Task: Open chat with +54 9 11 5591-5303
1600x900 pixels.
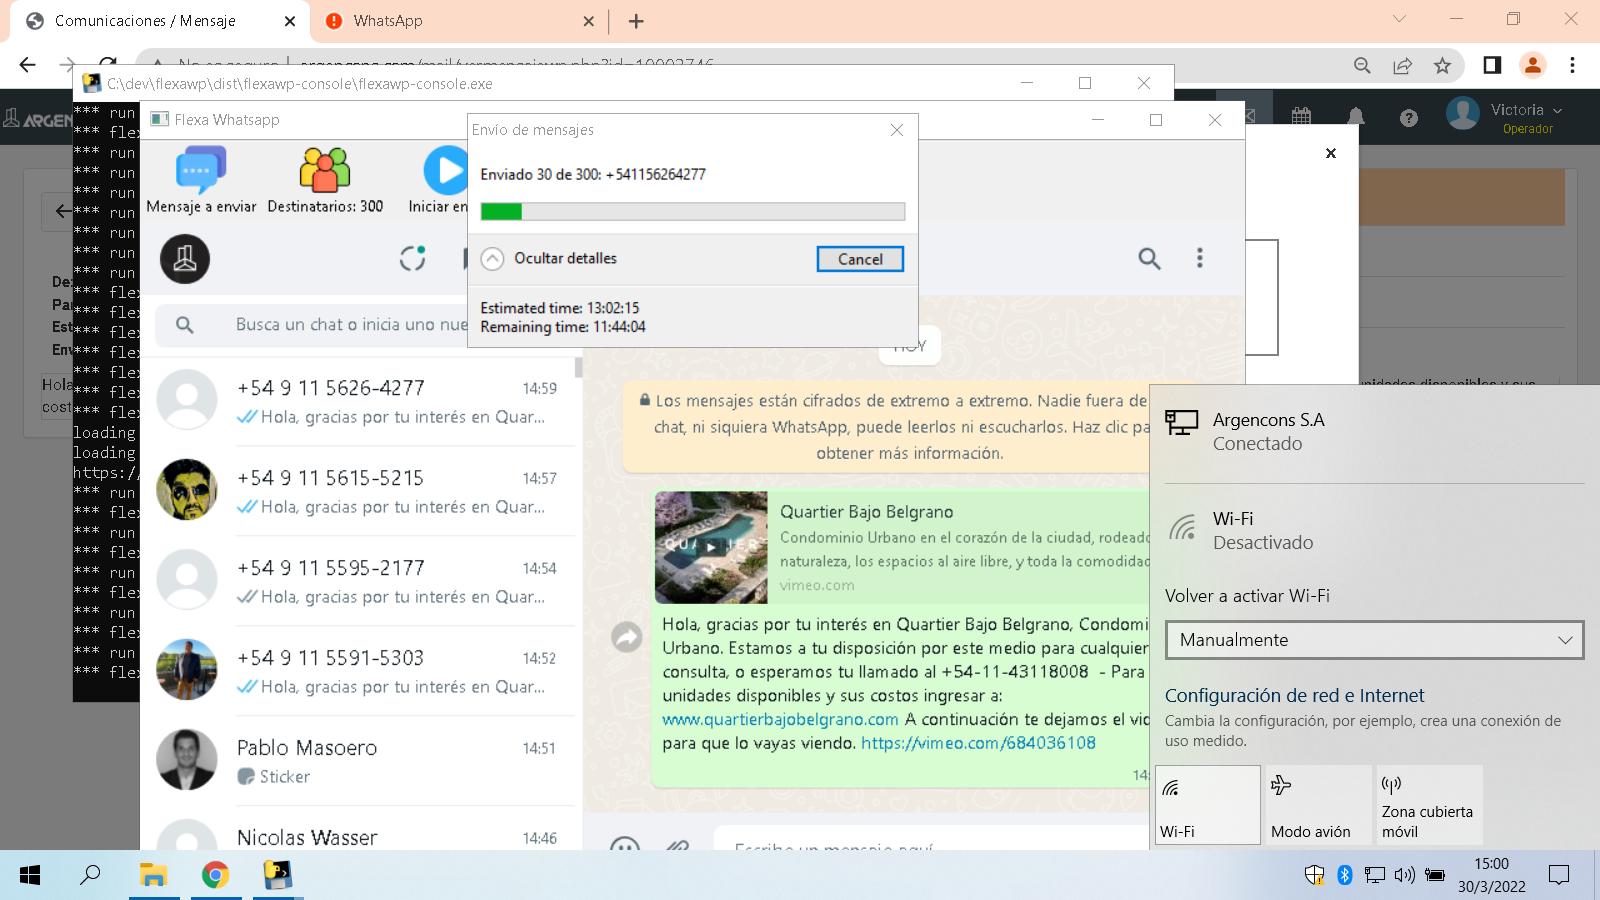Action: (360, 671)
